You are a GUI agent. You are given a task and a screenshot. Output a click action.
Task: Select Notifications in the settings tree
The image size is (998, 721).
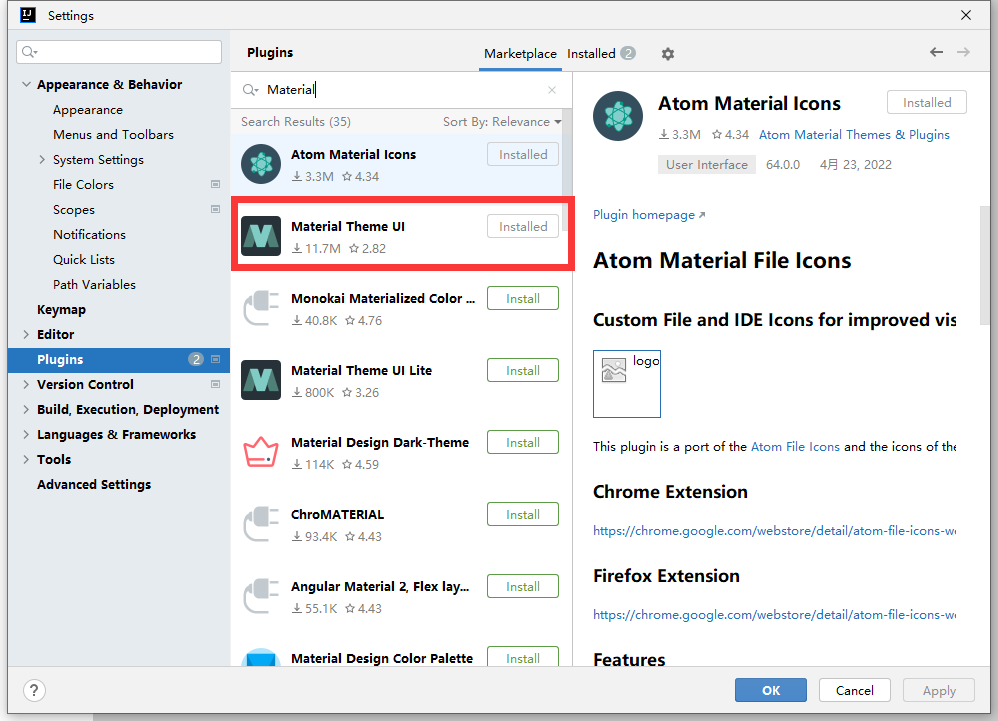89,235
